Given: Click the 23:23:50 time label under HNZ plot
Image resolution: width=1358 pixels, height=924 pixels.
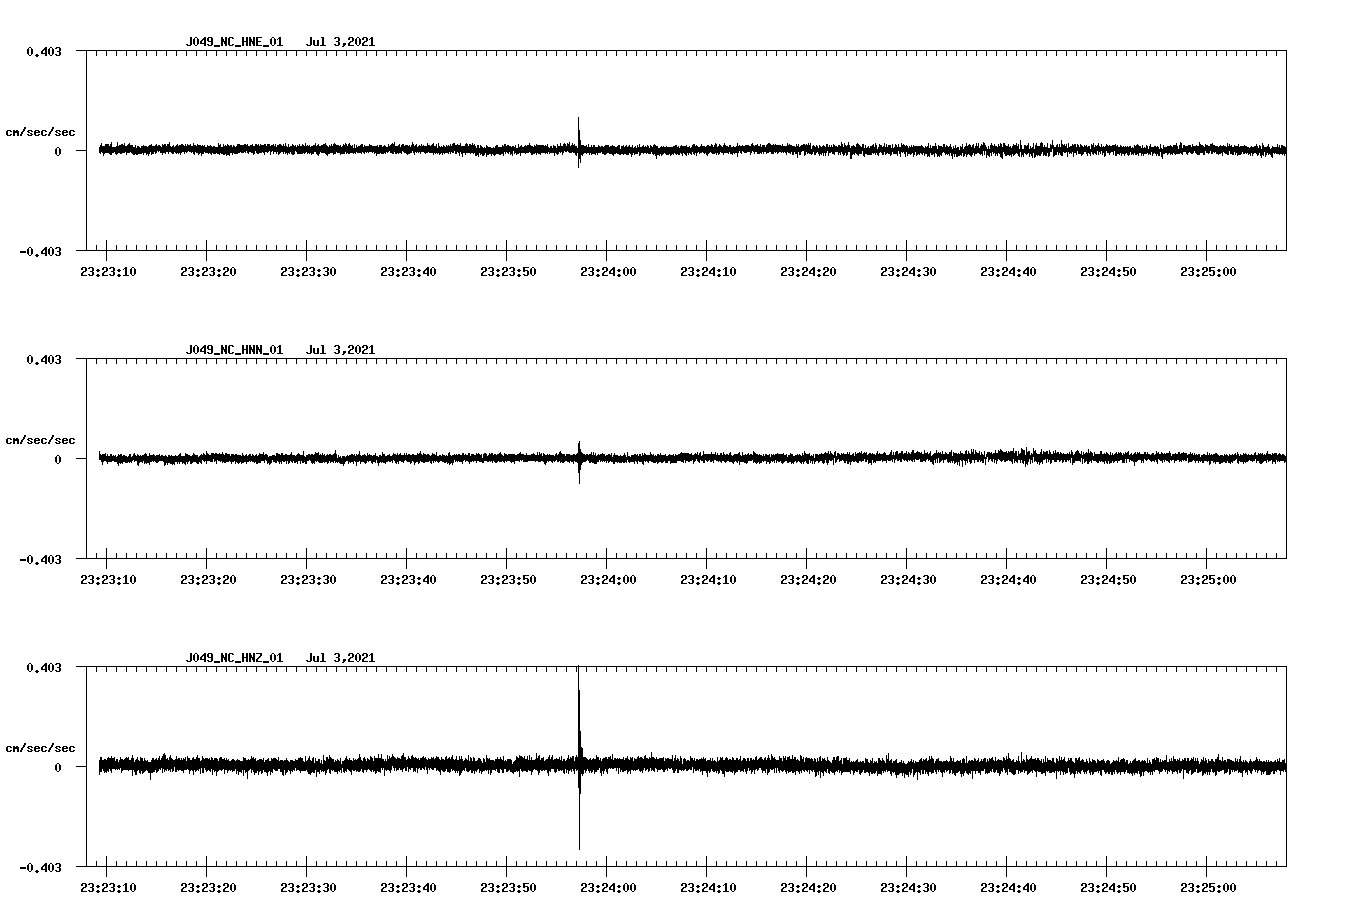Looking at the screenshot, I should click(x=508, y=888).
